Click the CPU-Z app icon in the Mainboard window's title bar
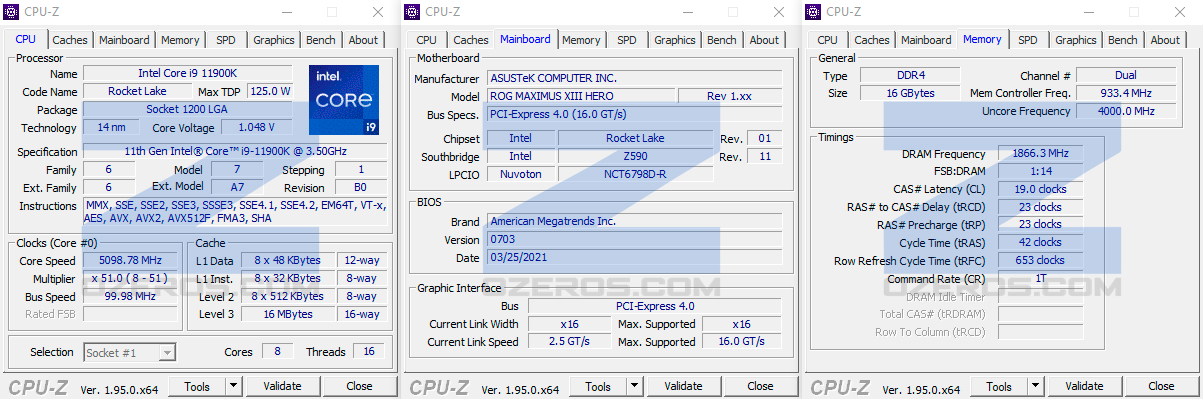Image resolution: width=1203 pixels, height=399 pixels. click(413, 12)
